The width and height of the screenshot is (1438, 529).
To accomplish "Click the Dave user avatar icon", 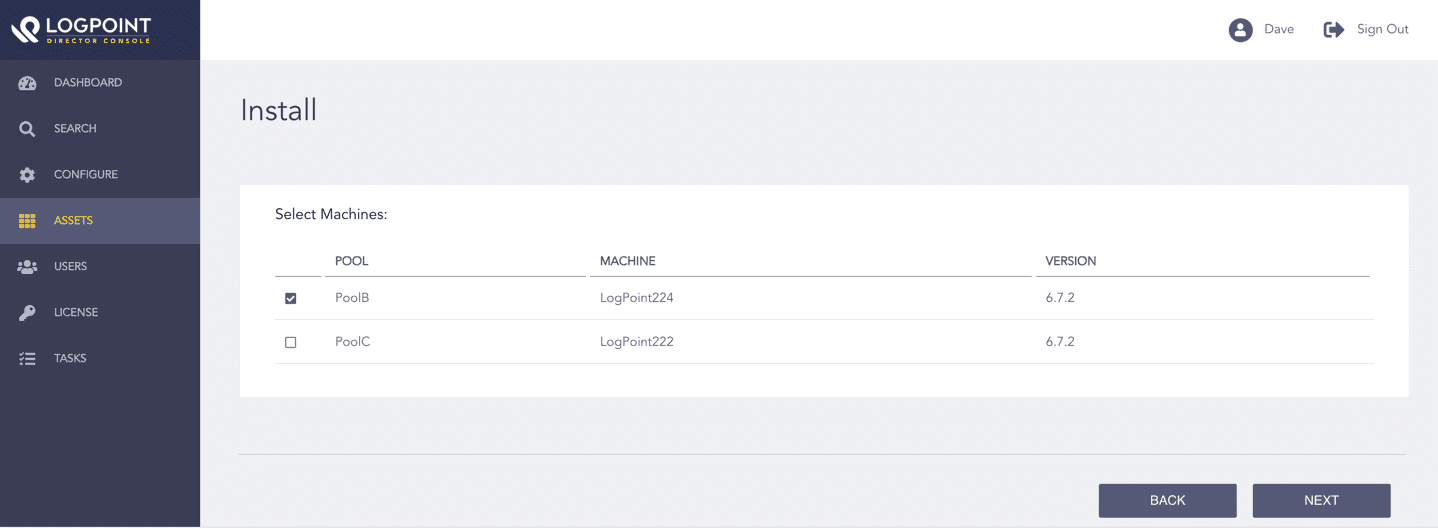I will 1241,30.
